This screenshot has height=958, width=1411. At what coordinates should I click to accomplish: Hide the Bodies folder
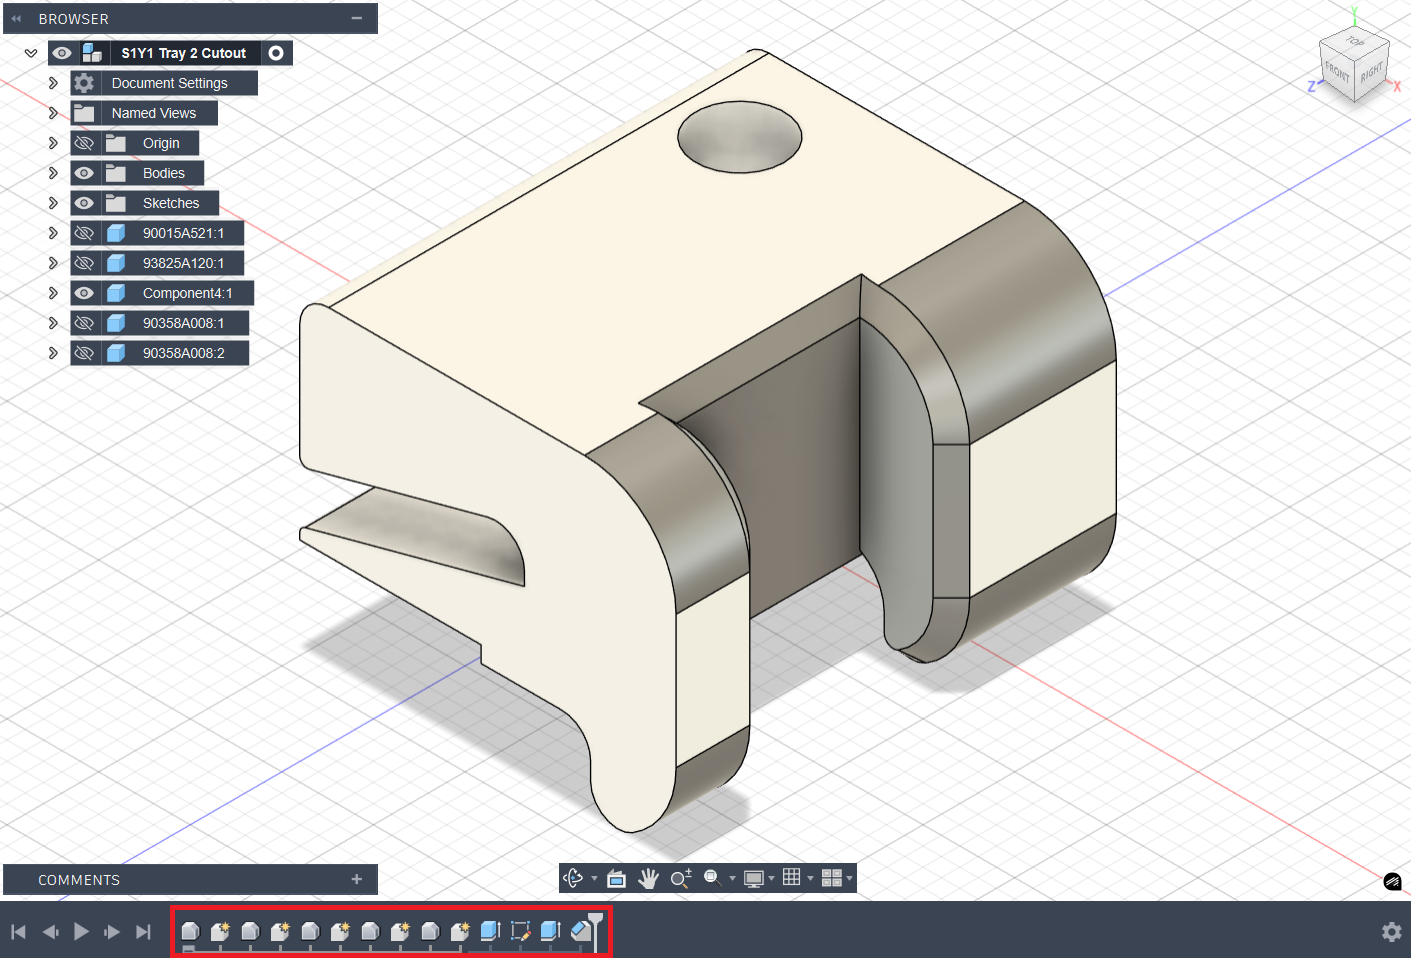click(84, 173)
